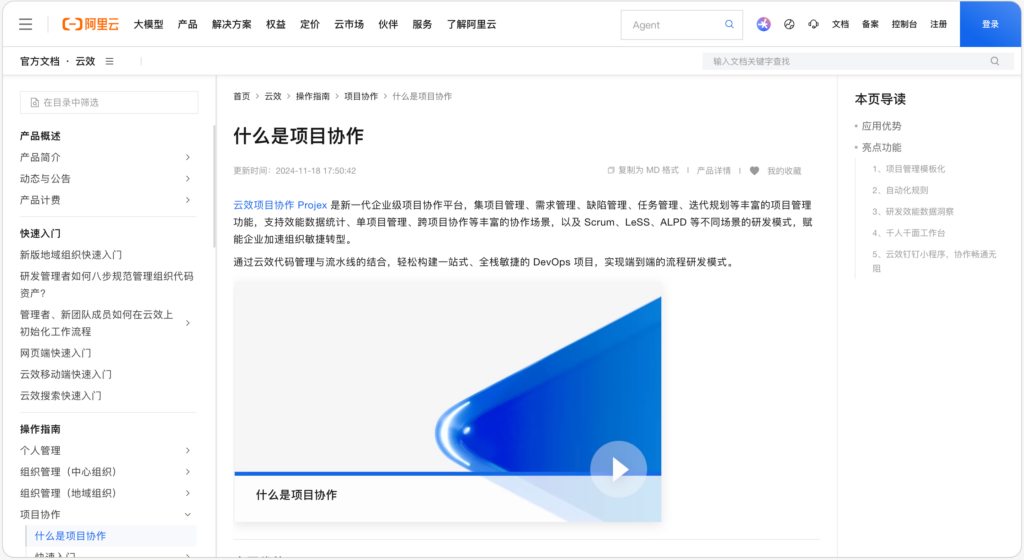Open the 备案 link
This screenshot has height=560, width=1024.
click(870, 24)
